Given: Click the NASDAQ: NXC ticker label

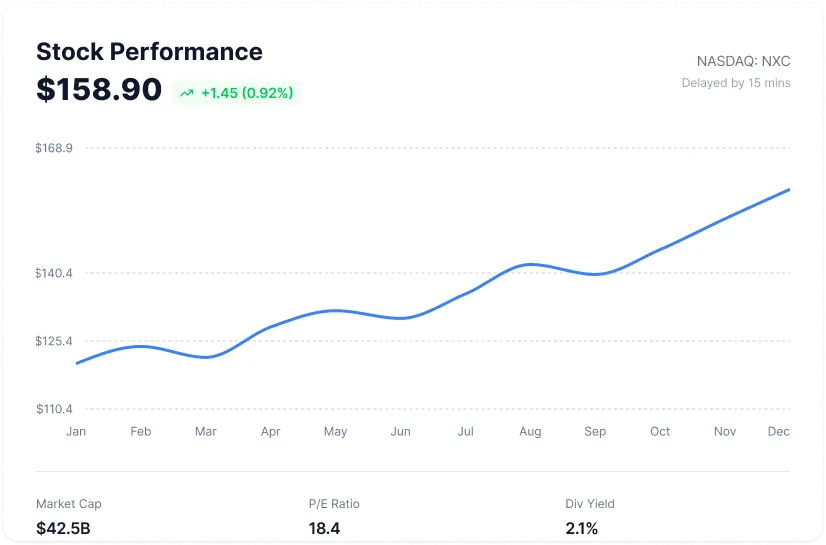Looking at the screenshot, I should (x=744, y=61).
